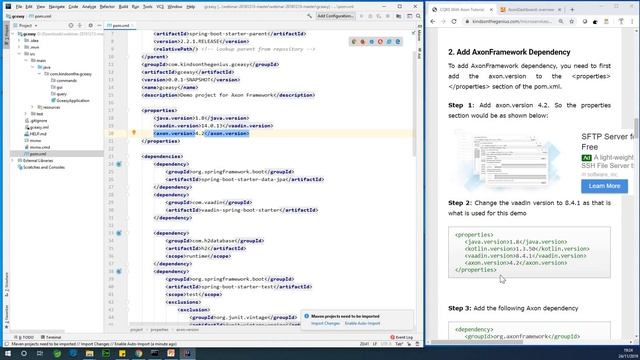Click Chrome zoom magnifier icon in address bar
This screenshot has width=640, height=360.
pyautogui.click(x=561, y=21)
